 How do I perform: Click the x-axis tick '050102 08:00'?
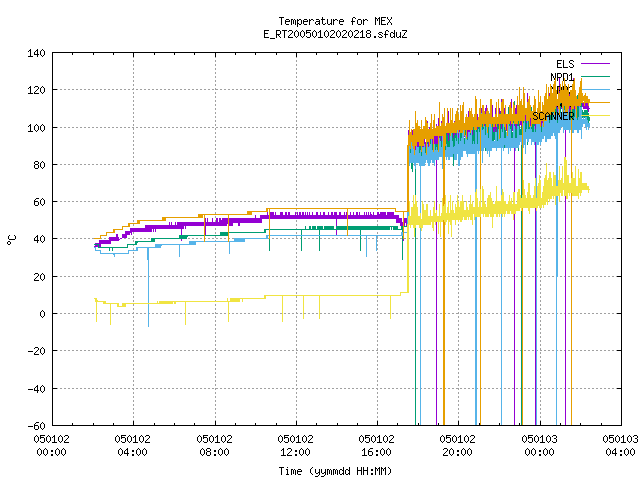(x=214, y=446)
